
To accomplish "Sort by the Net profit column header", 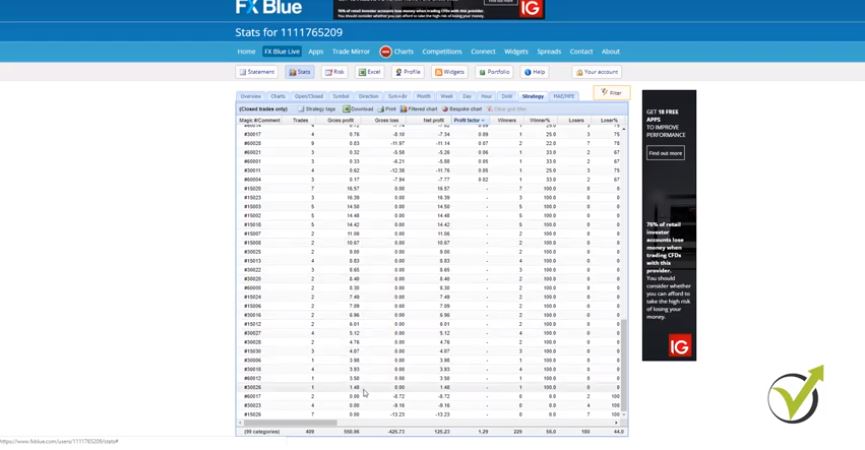I will pyautogui.click(x=433, y=120).
